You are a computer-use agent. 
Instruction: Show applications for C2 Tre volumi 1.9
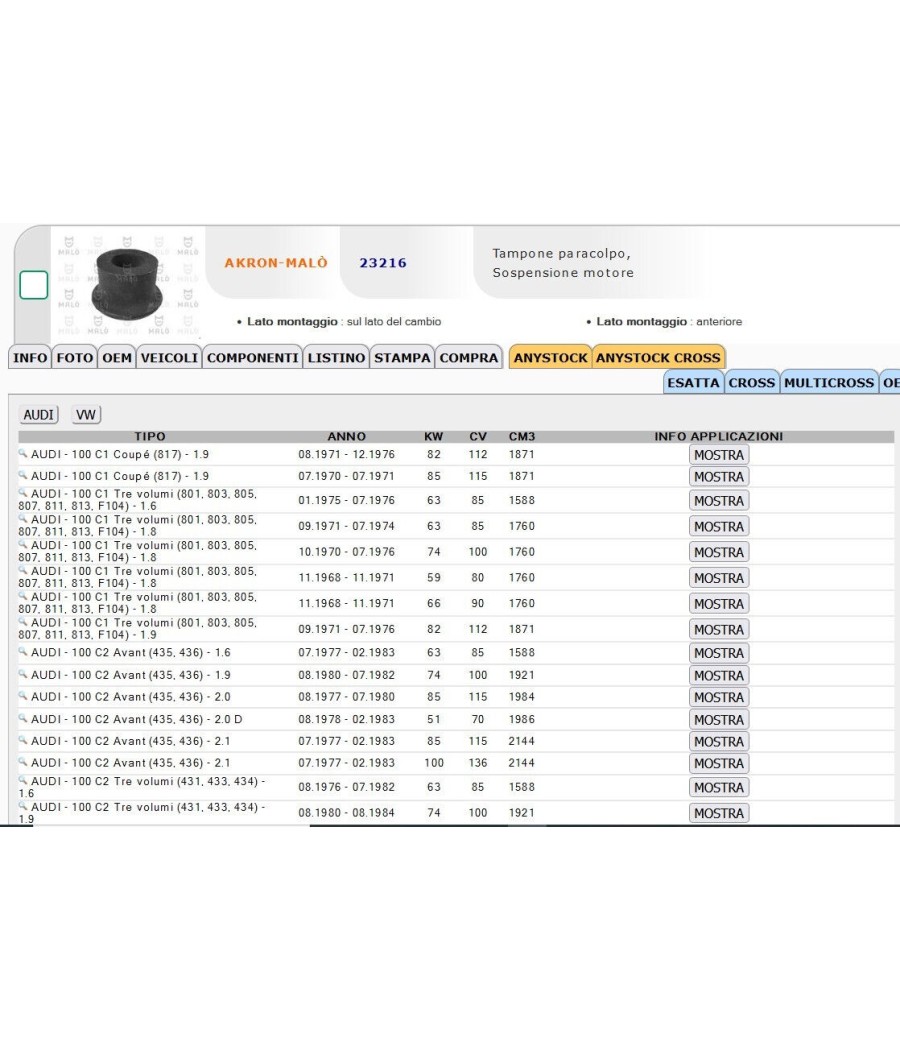pos(719,813)
